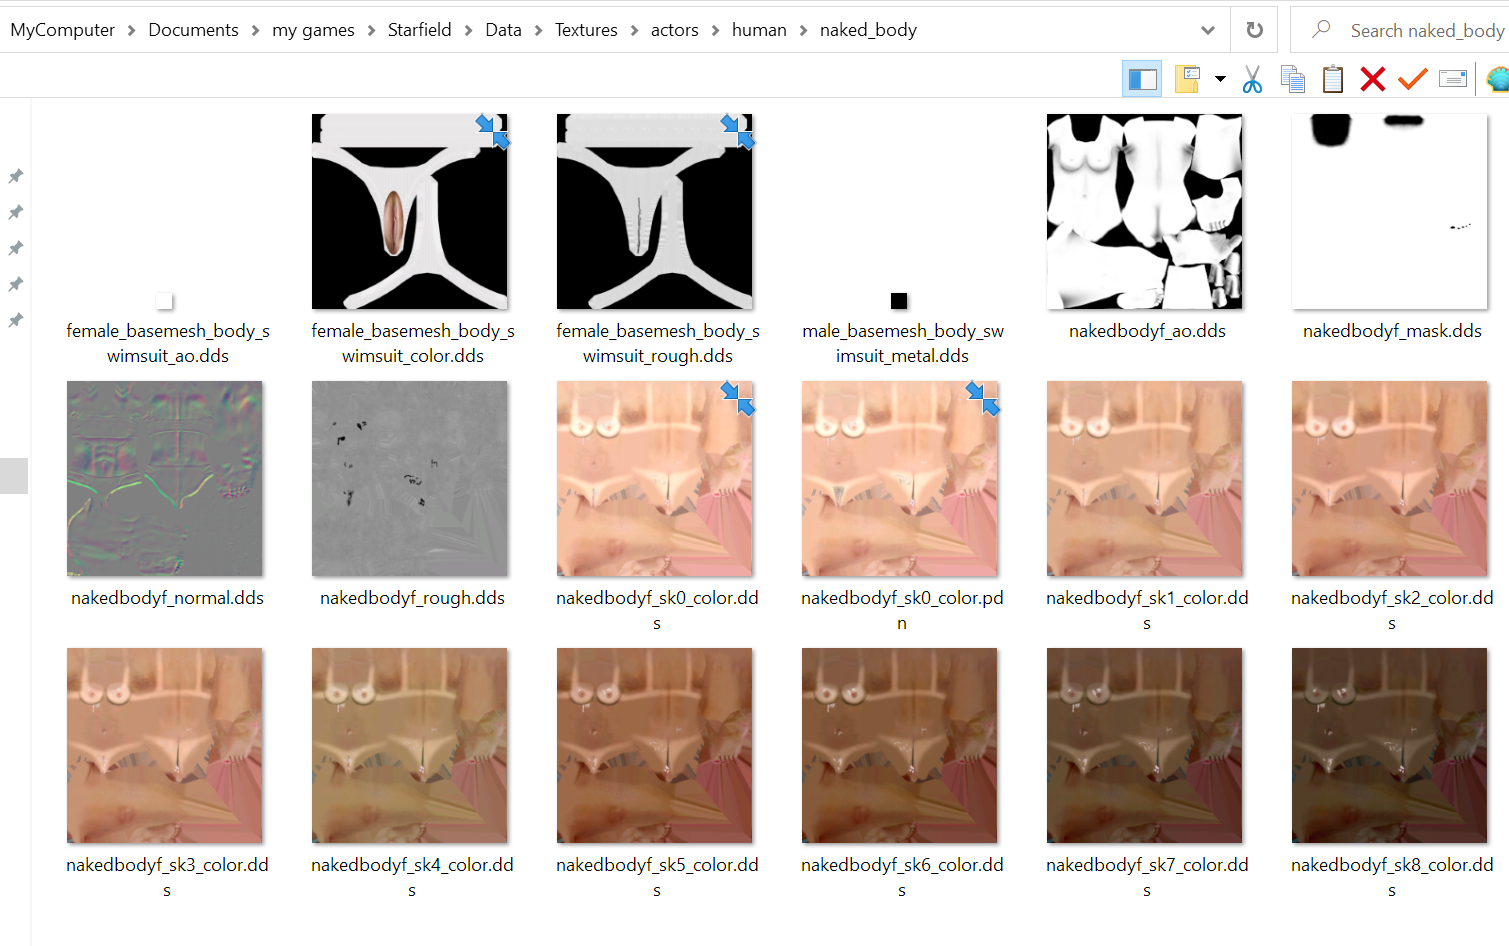Click the naked_body breadcrumb segment
The image size is (1509, 946).
(x=868, y=30)
